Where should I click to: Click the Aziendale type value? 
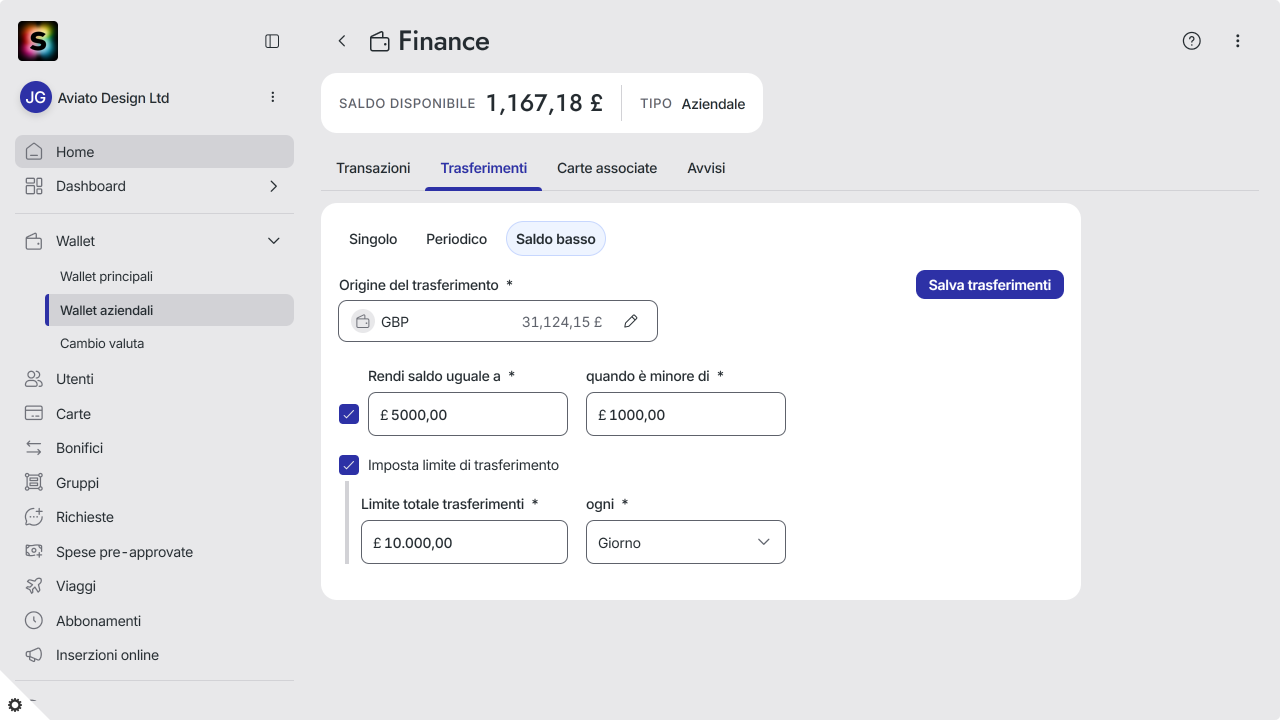tap(713, 104)
